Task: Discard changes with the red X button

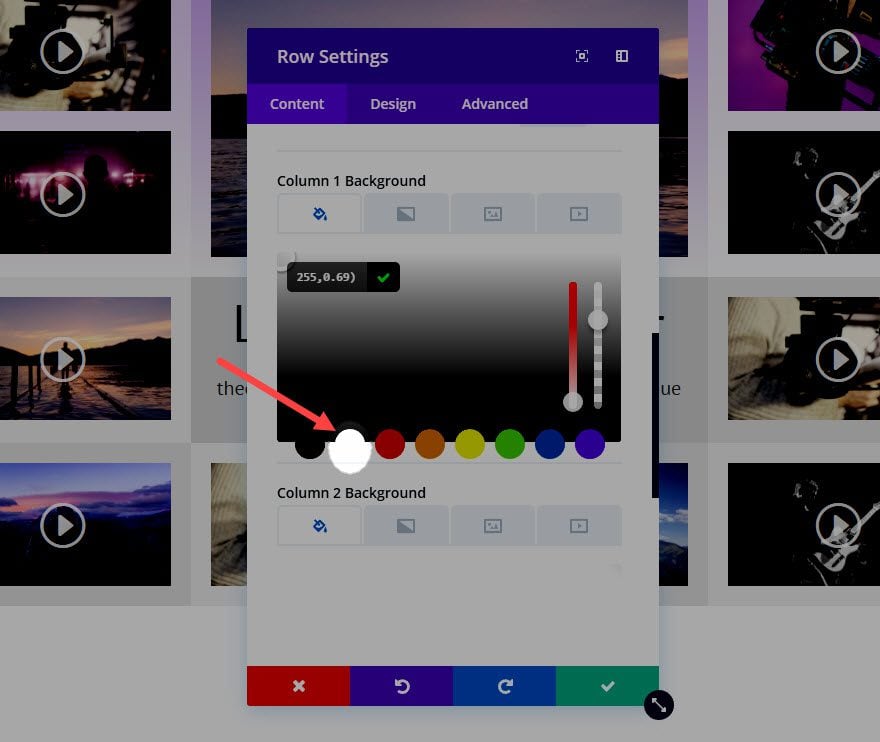Action: tap(299, 686)
